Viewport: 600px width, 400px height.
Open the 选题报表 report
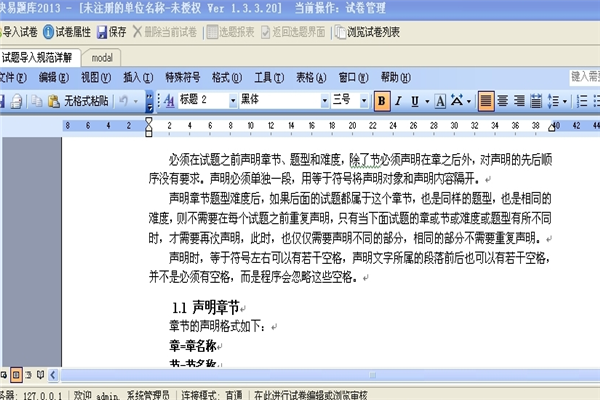coord(231,32)
